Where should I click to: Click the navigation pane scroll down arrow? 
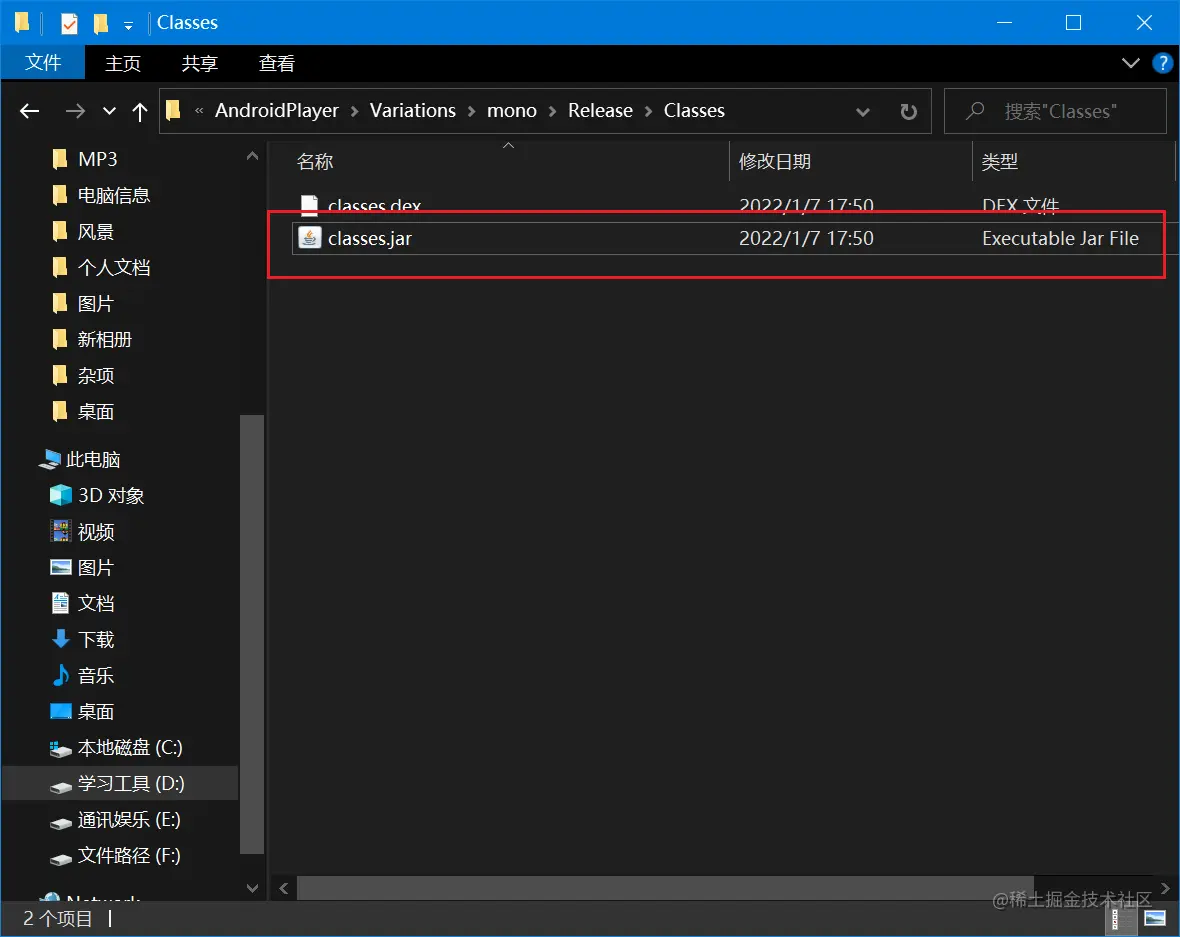[x=252, y=889]
